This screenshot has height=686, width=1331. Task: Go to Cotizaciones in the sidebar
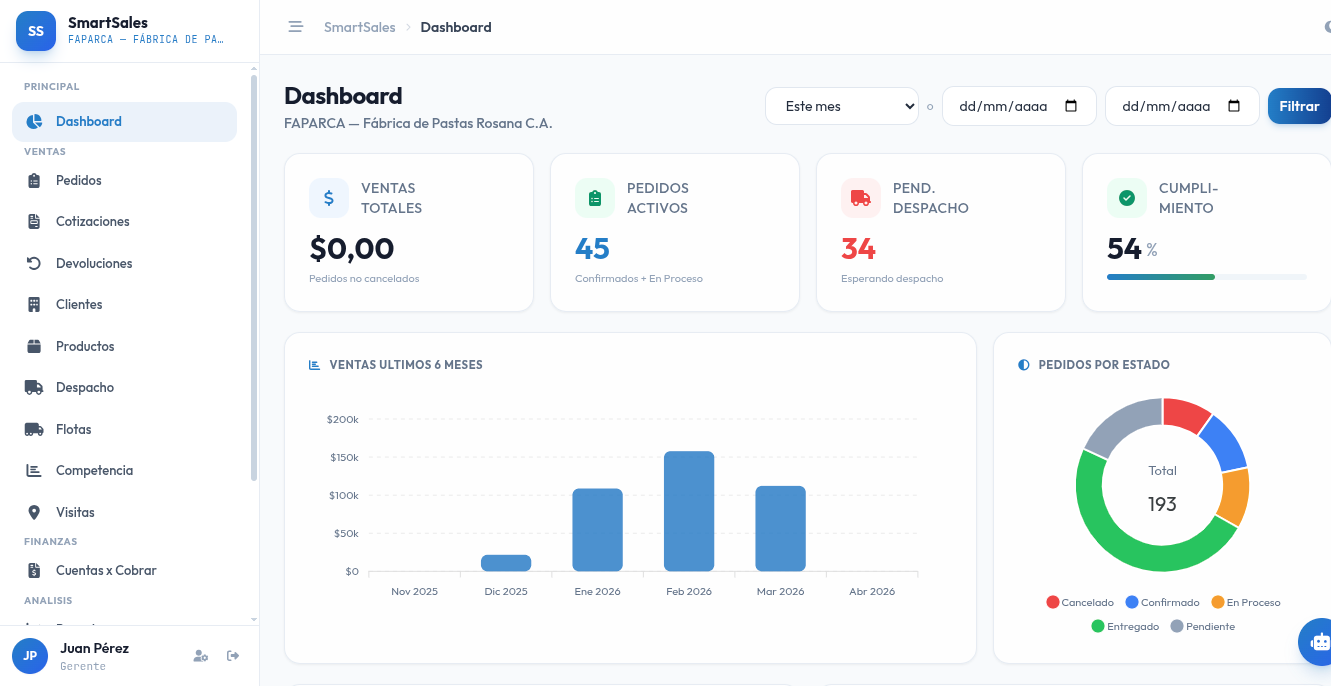pyautogui.click(x=124, y=221)
